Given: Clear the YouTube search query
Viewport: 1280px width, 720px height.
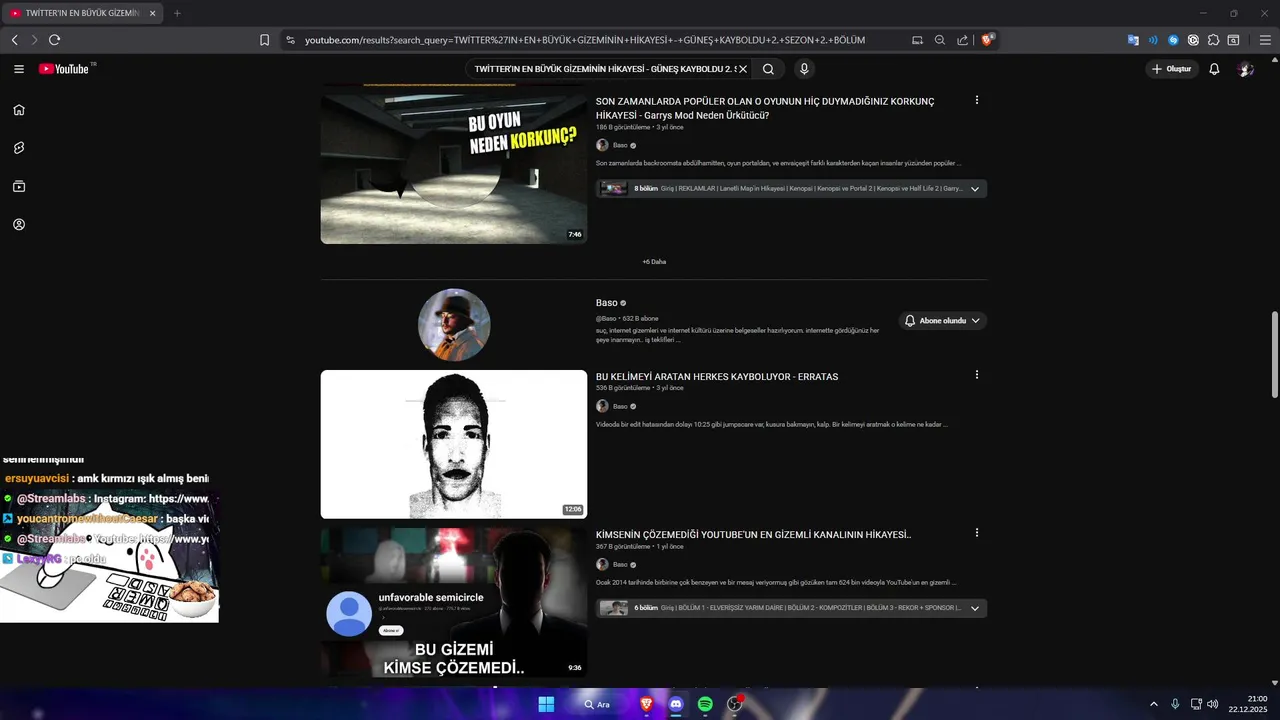Looking at the screenshot, I should 743,69.
